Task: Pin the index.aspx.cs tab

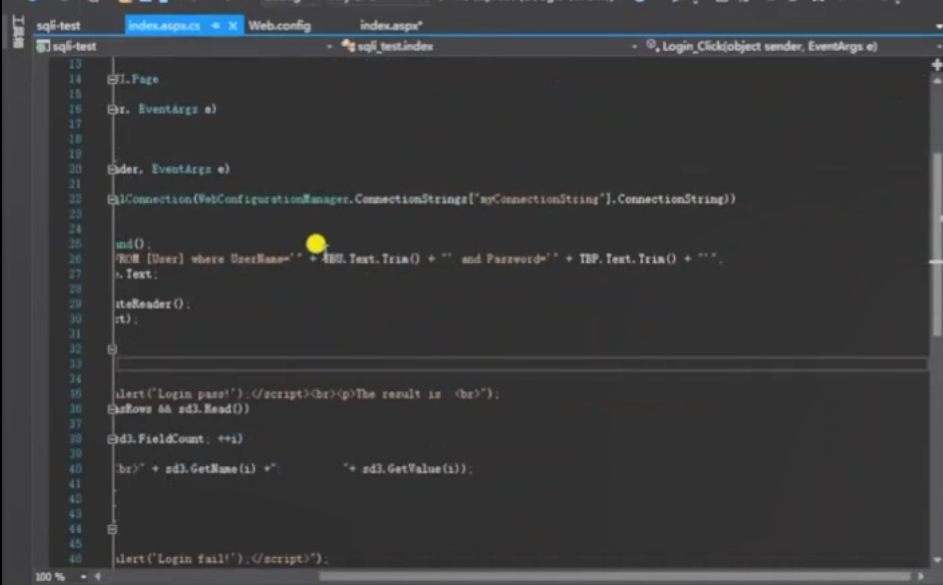Action: pos(215,26)
